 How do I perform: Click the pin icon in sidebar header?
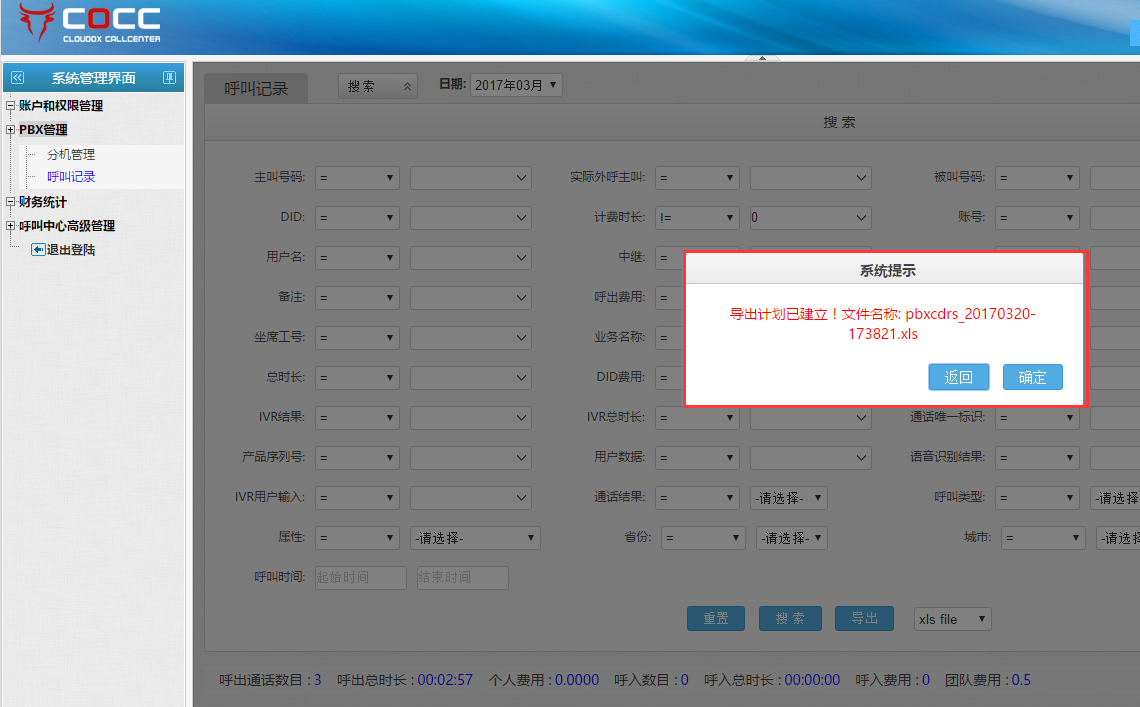click(169, 78)
